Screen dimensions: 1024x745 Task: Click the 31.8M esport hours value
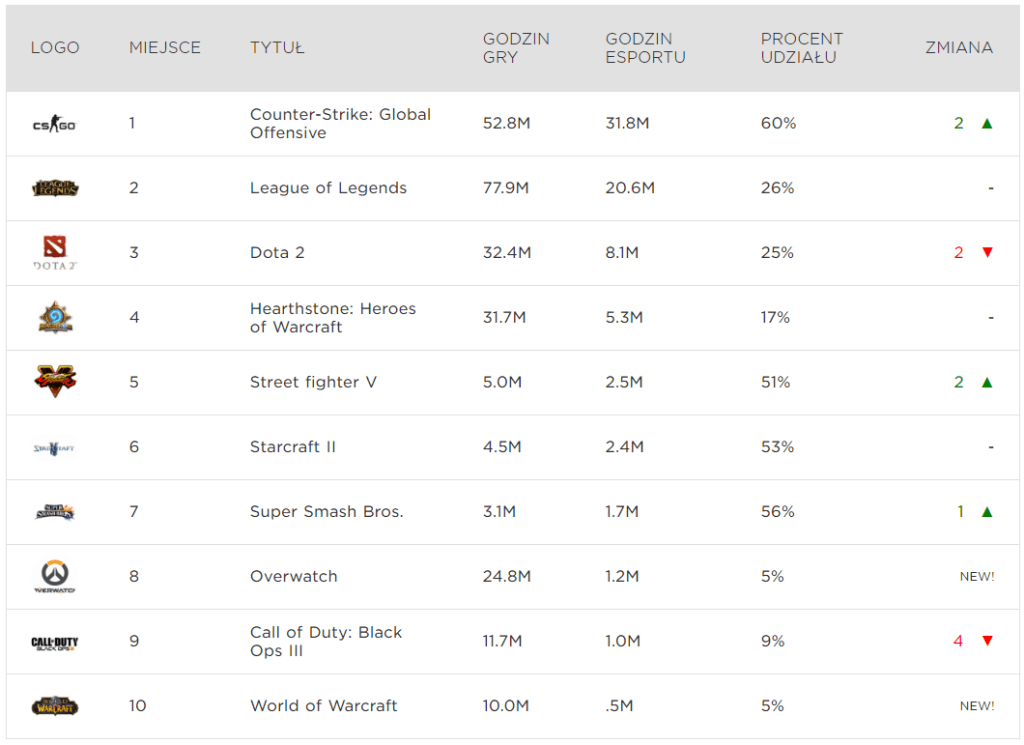627,123
